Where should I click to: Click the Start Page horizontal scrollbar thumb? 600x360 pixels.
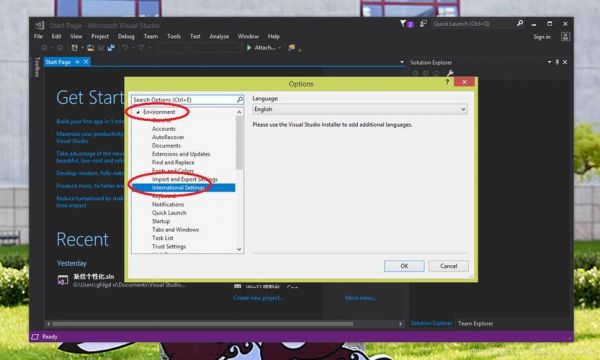(202, 324)
